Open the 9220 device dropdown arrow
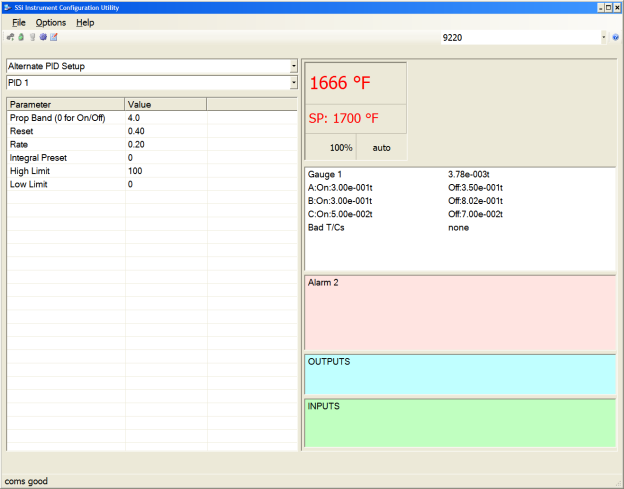Screen dimensions: 624x489 tap(603, 37)
